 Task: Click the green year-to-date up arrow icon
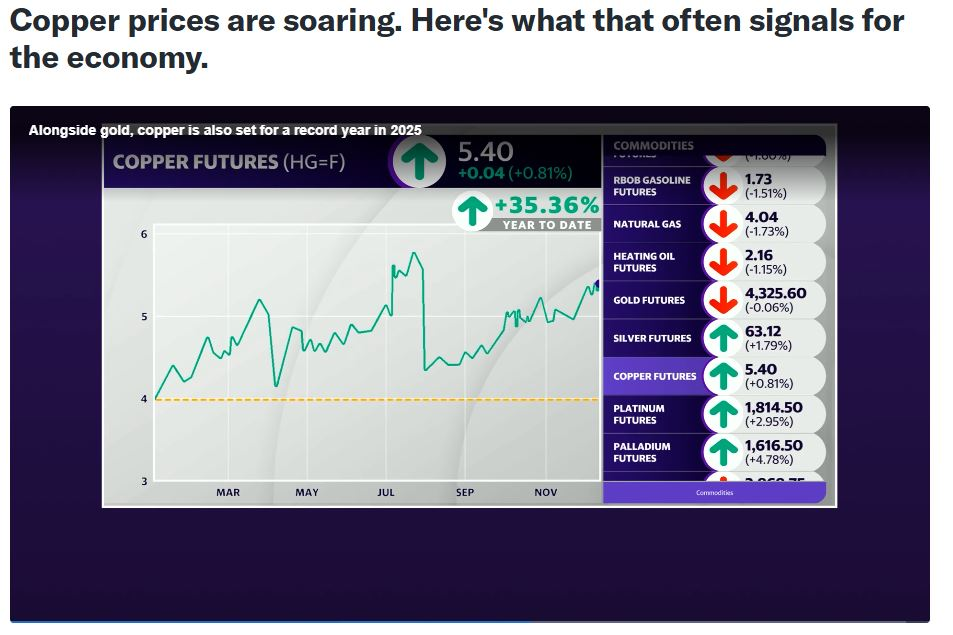(x=471, y=210)
